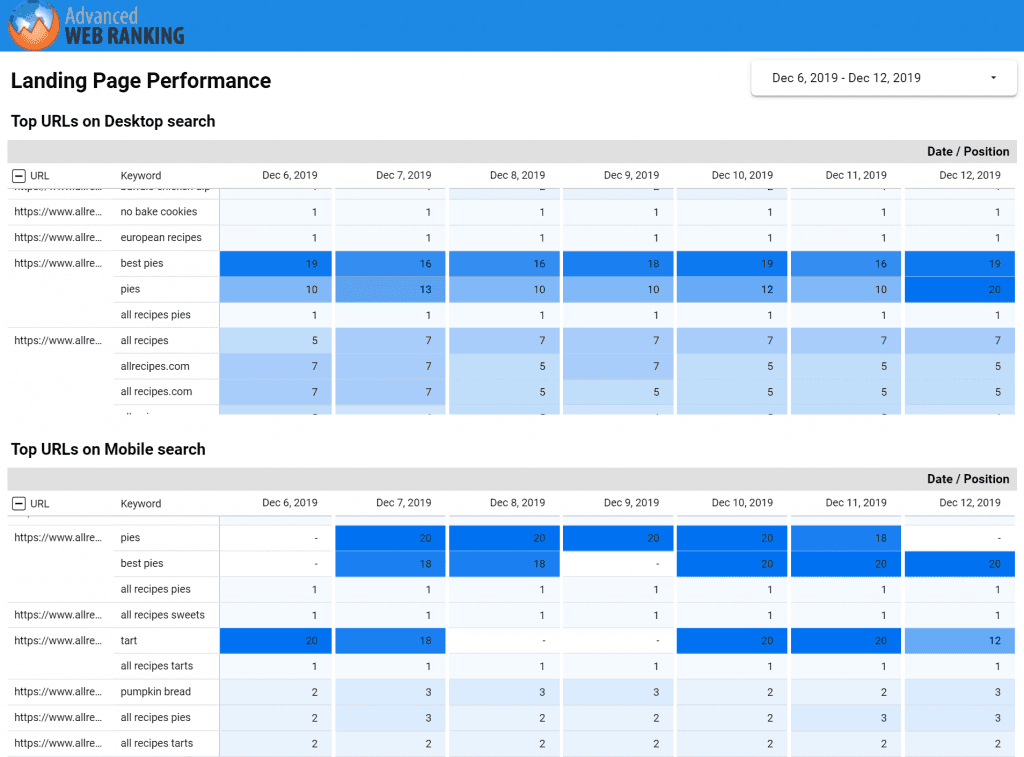This screenshot has height=757, width=1024.
Task: Click Desktop 'pies' Dec 12 cell showing 20
Action: tap(959, 289)
